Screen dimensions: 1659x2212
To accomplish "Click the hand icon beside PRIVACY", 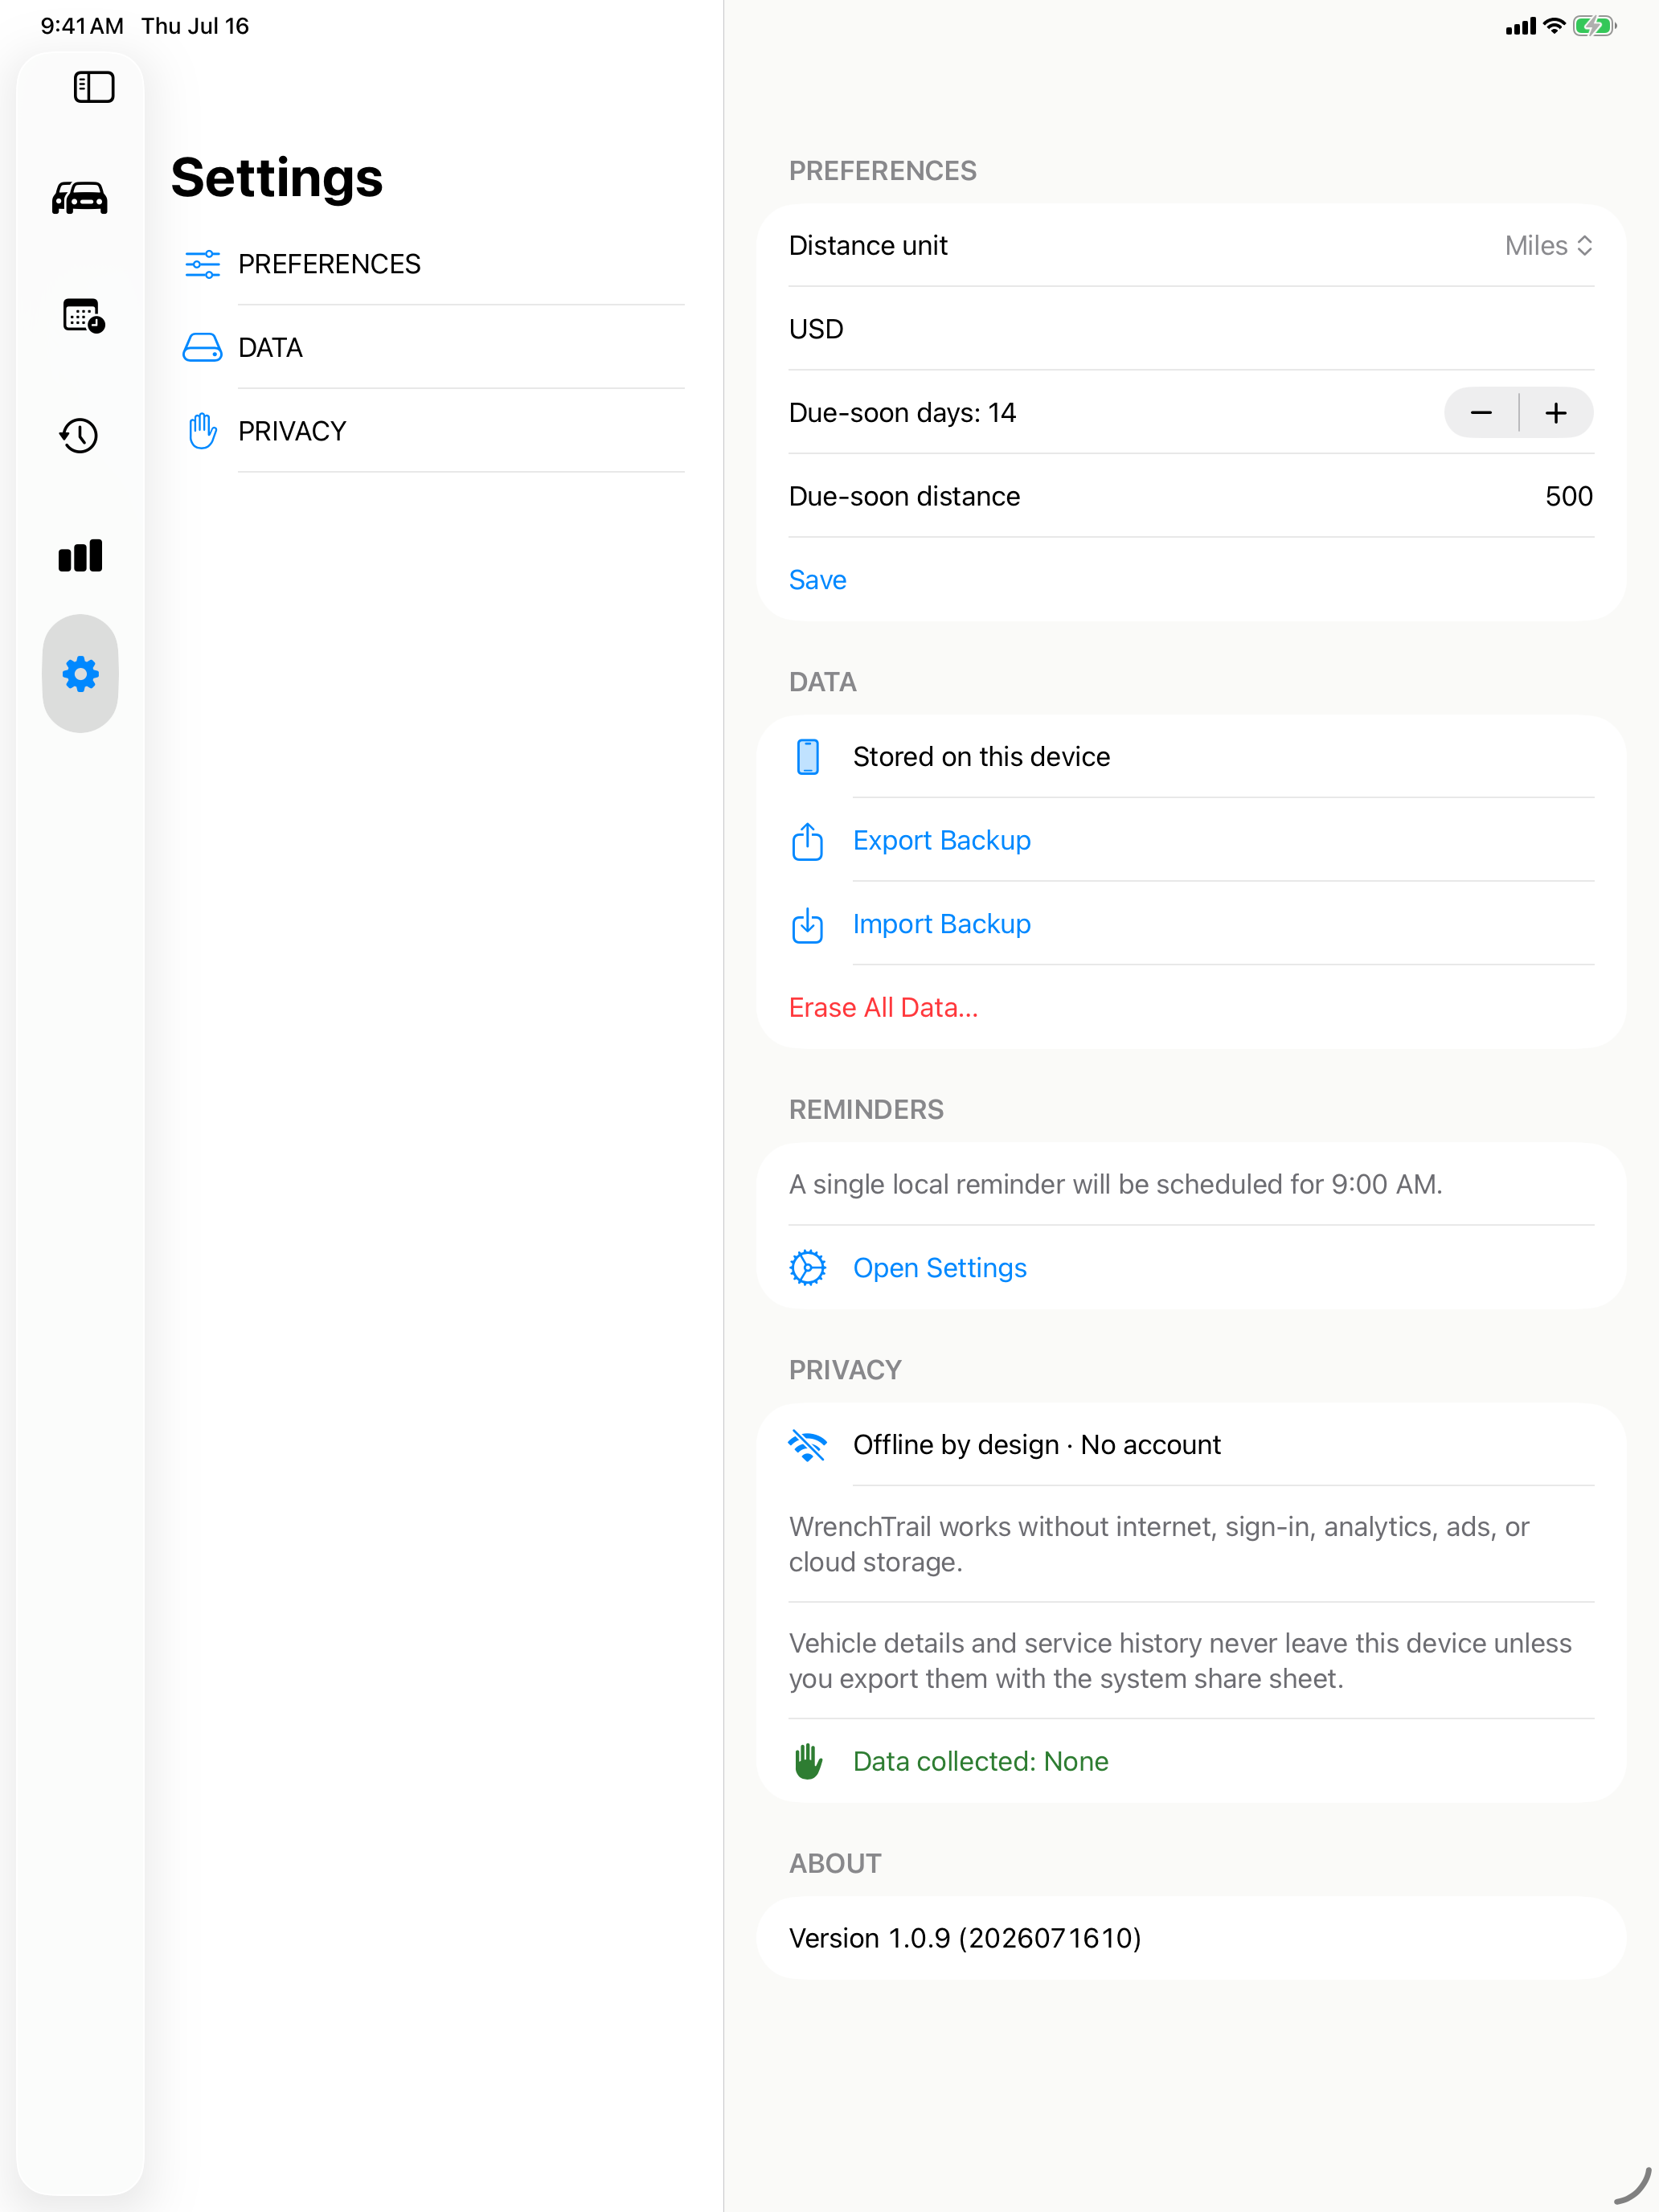I will click(203, 431).
